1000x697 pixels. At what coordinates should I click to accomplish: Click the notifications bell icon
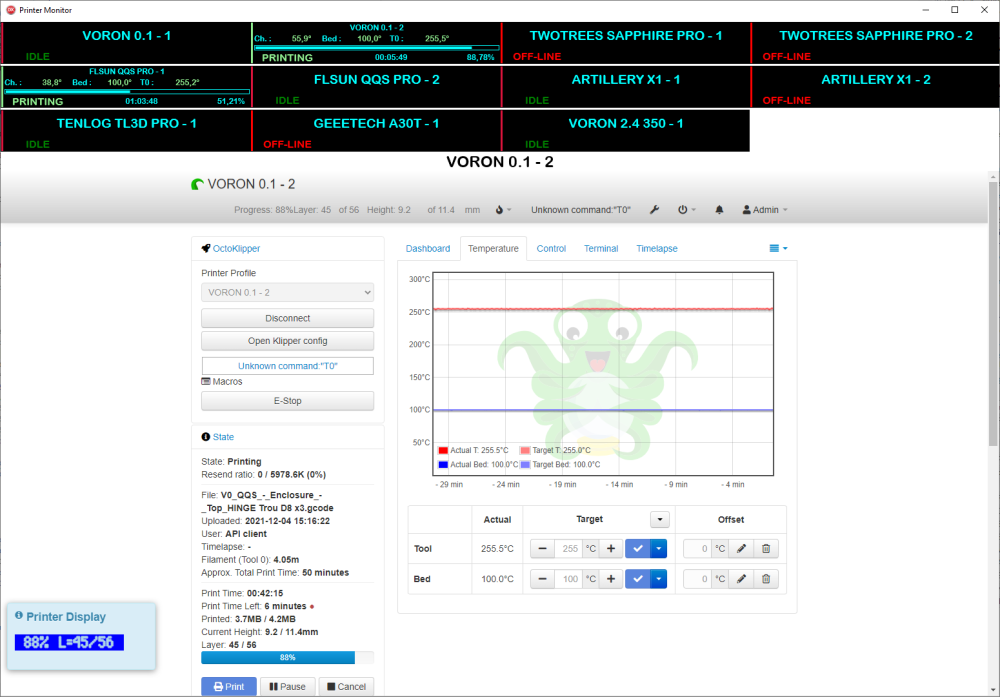point(719,210)
